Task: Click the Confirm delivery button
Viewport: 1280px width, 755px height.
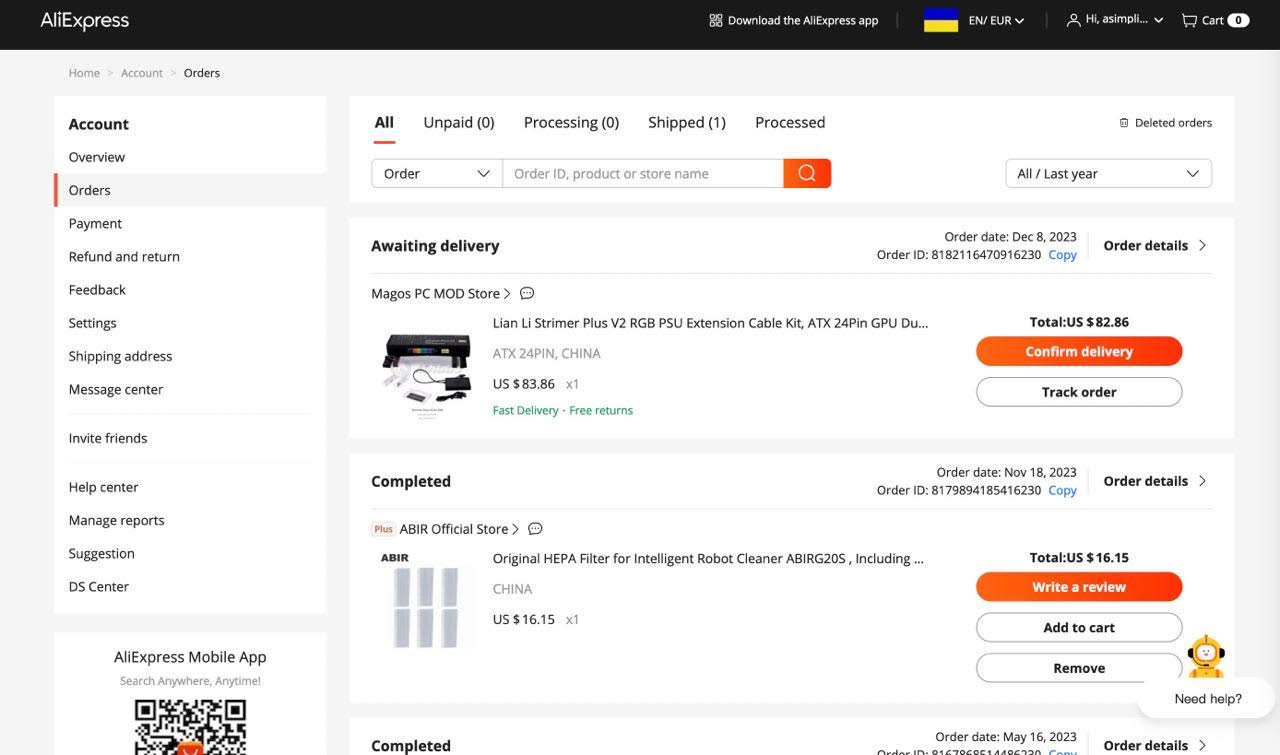Action: tap(1079, 351)
